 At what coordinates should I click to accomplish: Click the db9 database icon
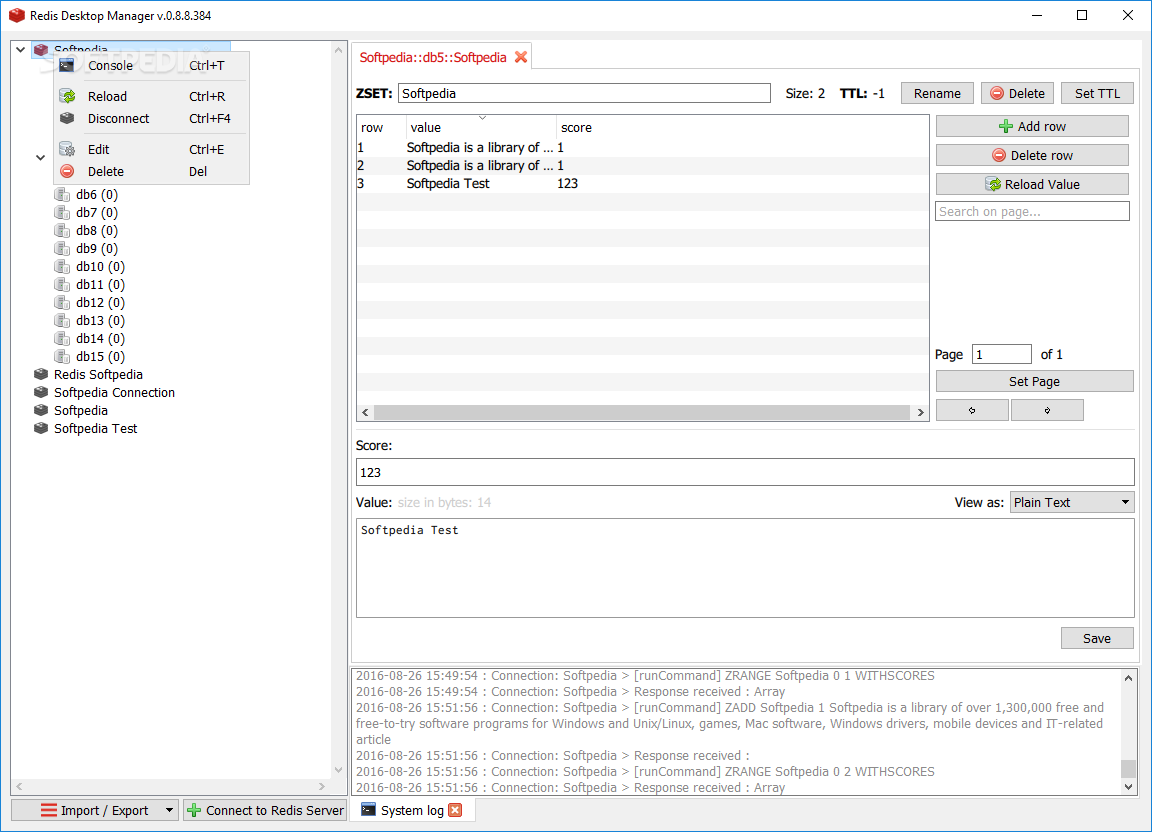pos(62,248)
